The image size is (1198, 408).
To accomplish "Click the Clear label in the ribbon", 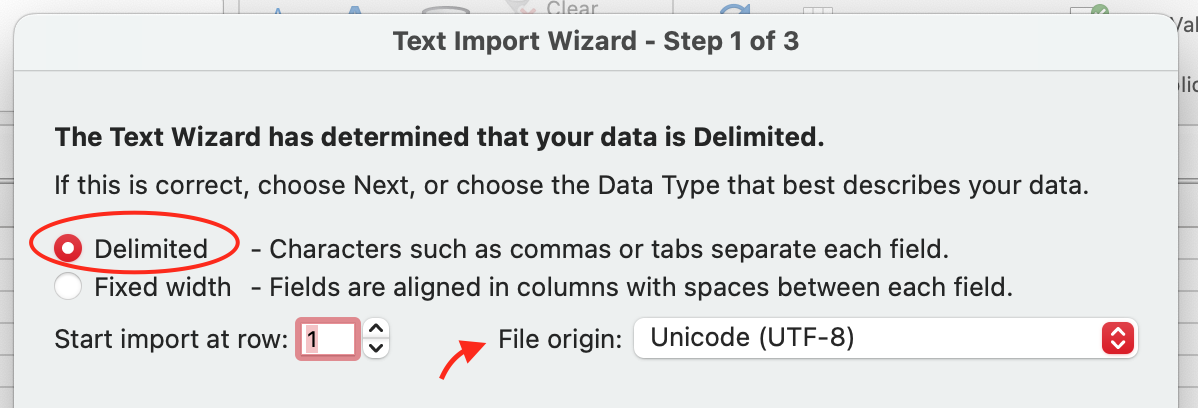I will point(572,8).
